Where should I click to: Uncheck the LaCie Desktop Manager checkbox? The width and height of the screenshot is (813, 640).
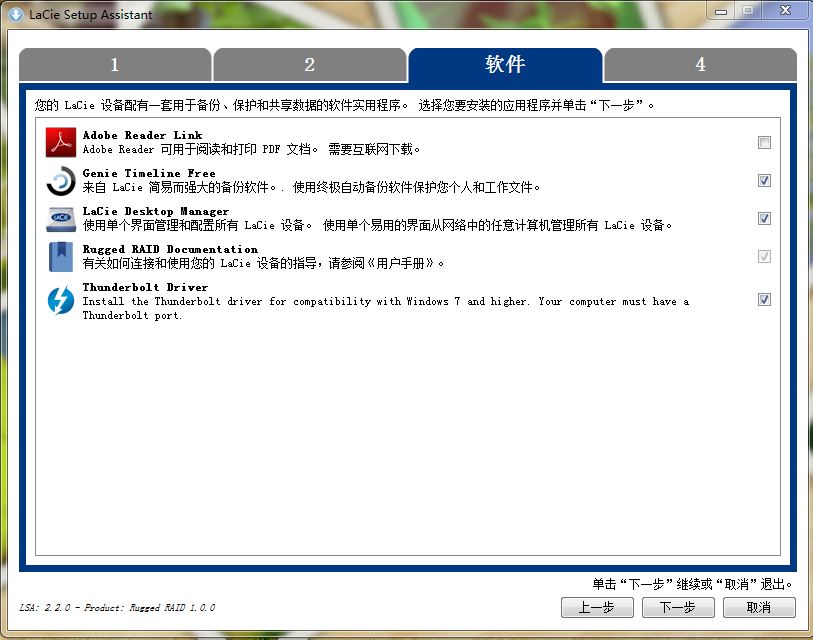point(764,219)
